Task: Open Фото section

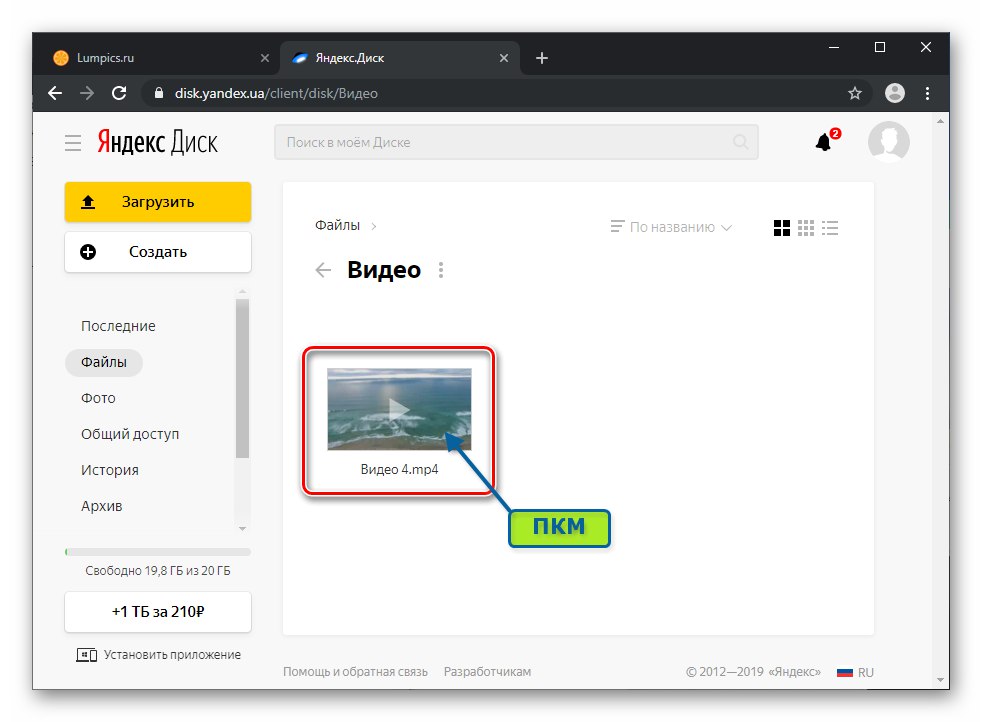Action: 98,398
